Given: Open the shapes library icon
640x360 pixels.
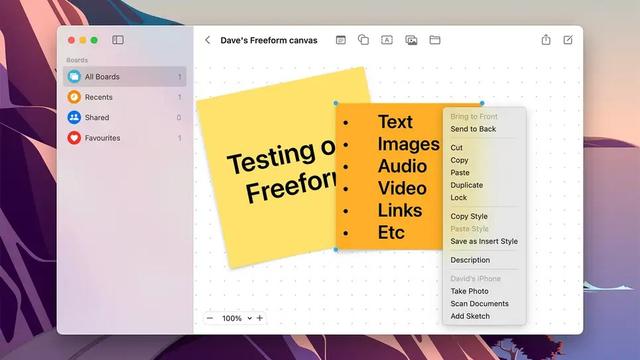Looking at the screenshot, I should point(363,40).
